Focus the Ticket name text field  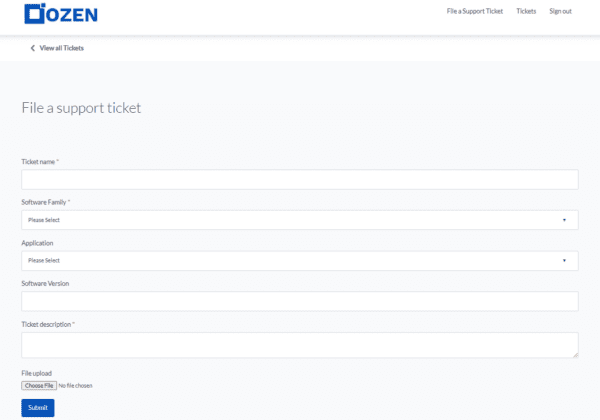[x=299, y=179]
